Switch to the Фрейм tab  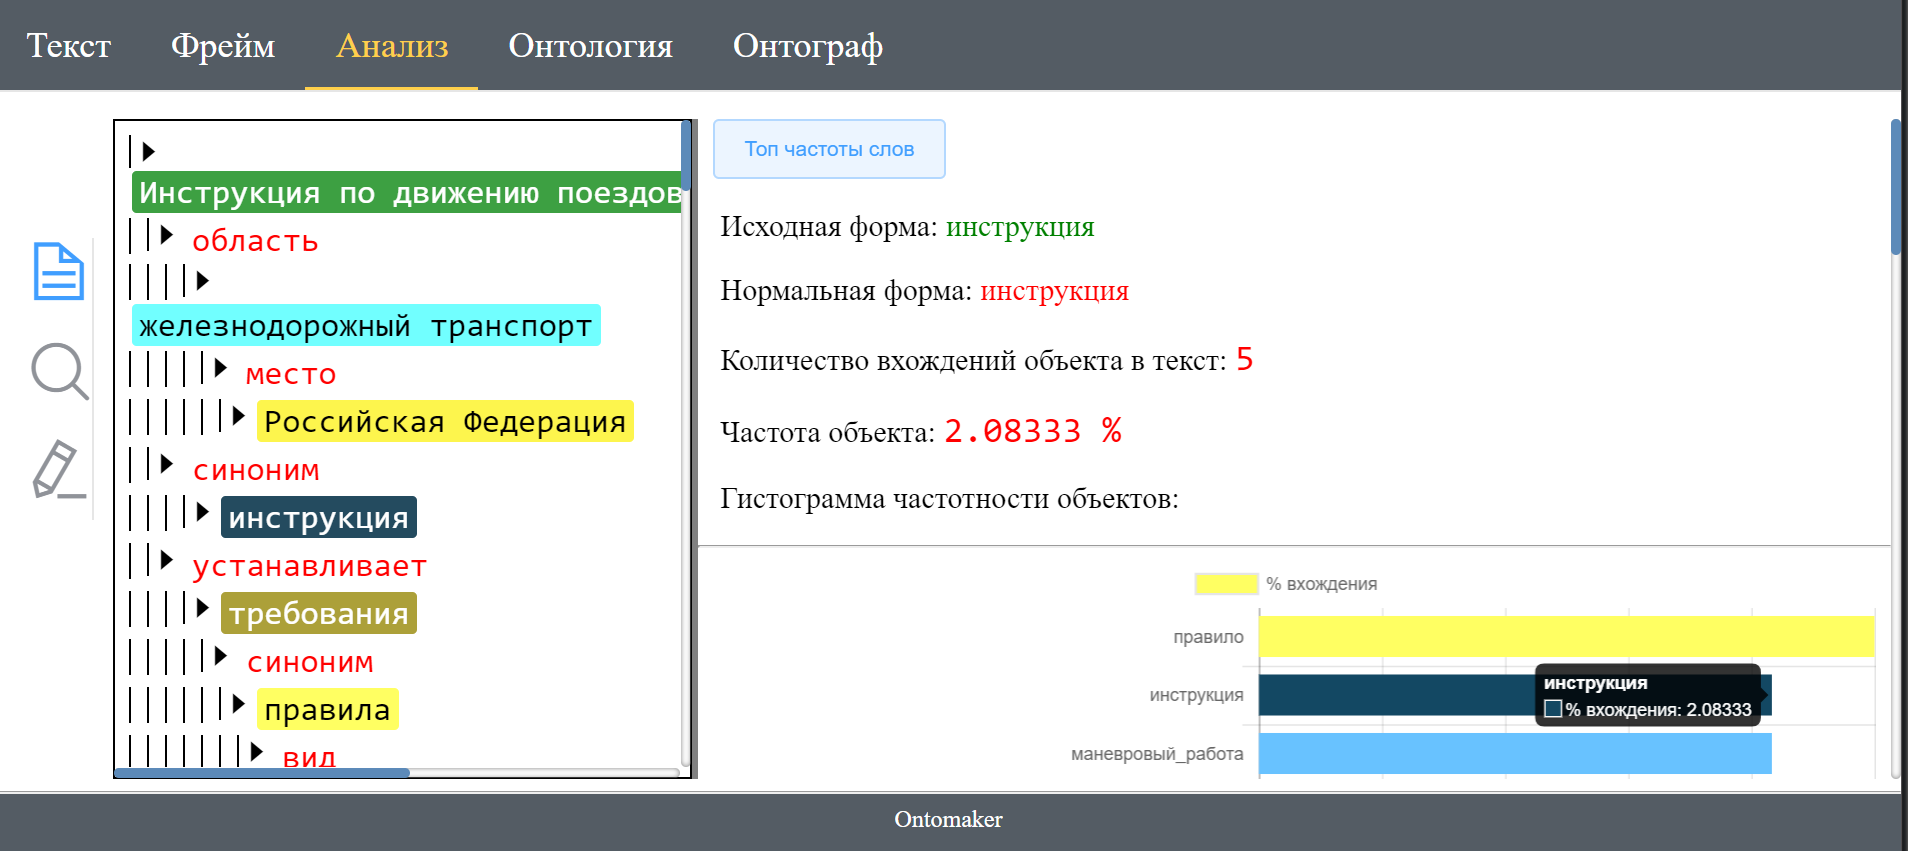point(223,46)
